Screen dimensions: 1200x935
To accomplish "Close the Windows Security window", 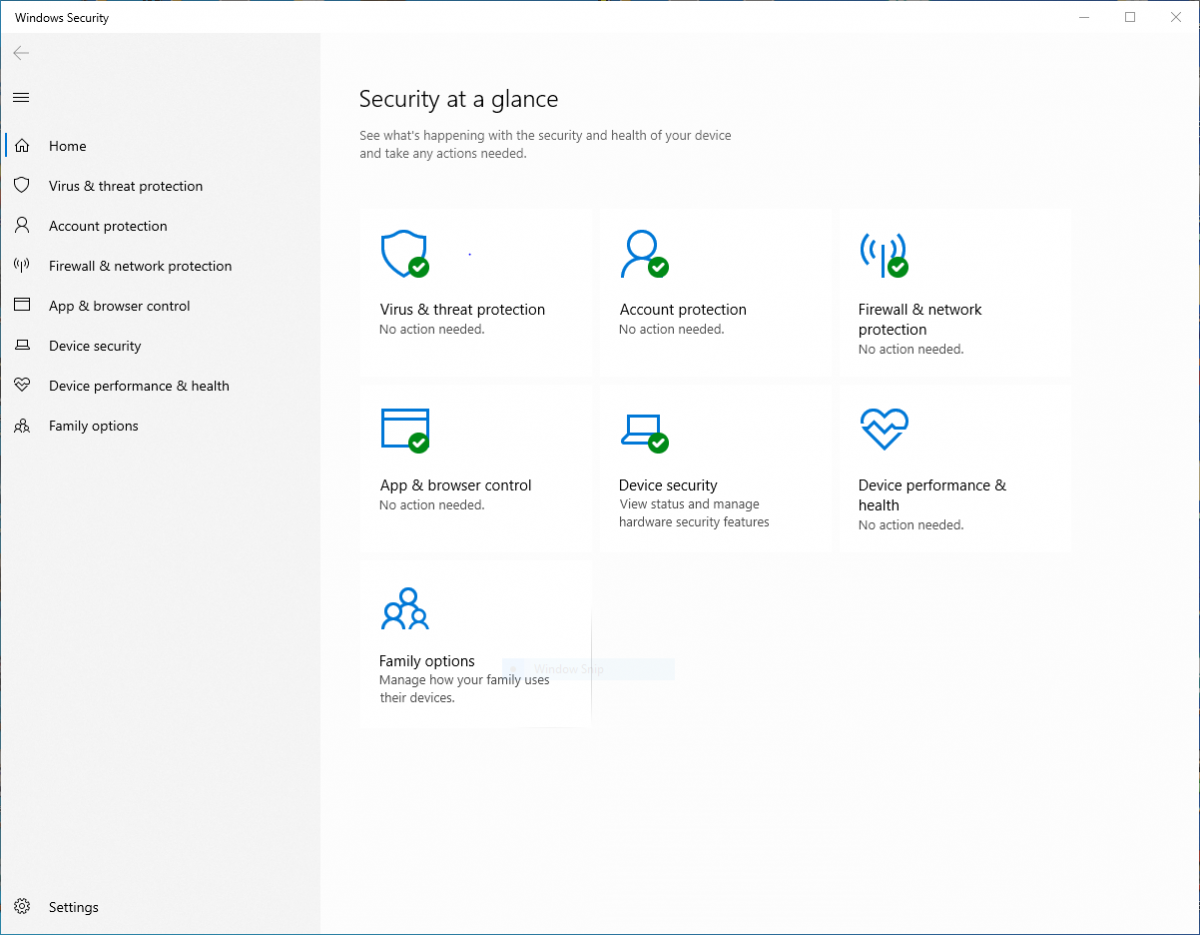I will point(1176,17).
